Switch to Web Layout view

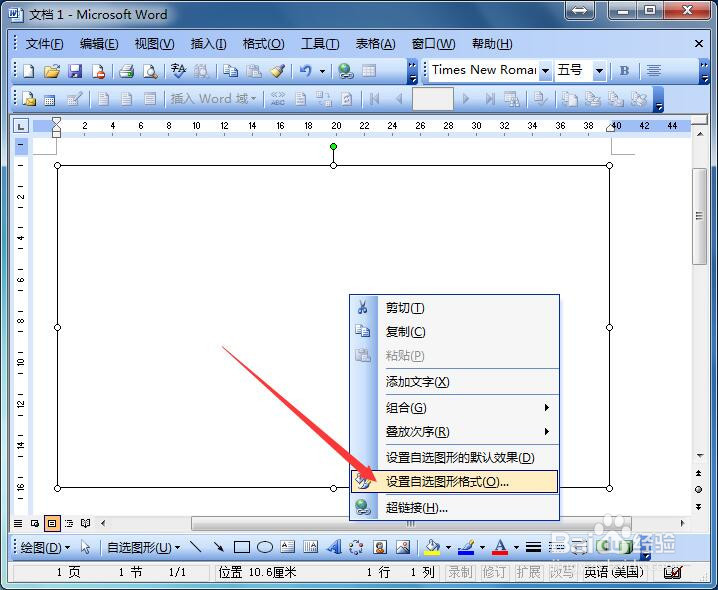(35, 523)
